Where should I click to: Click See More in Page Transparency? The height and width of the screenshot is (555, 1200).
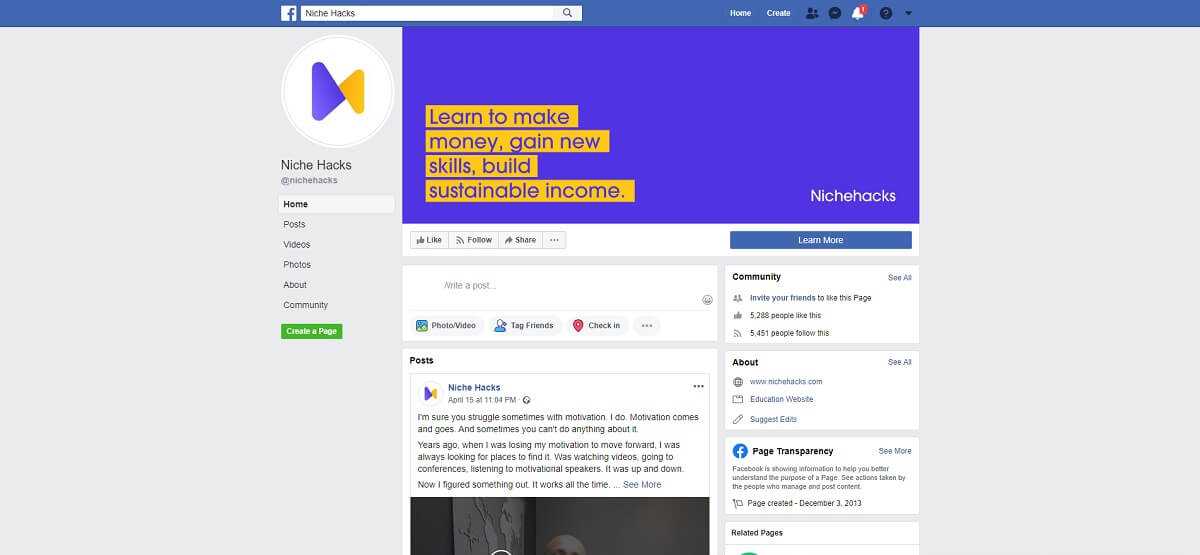[895, 451]
